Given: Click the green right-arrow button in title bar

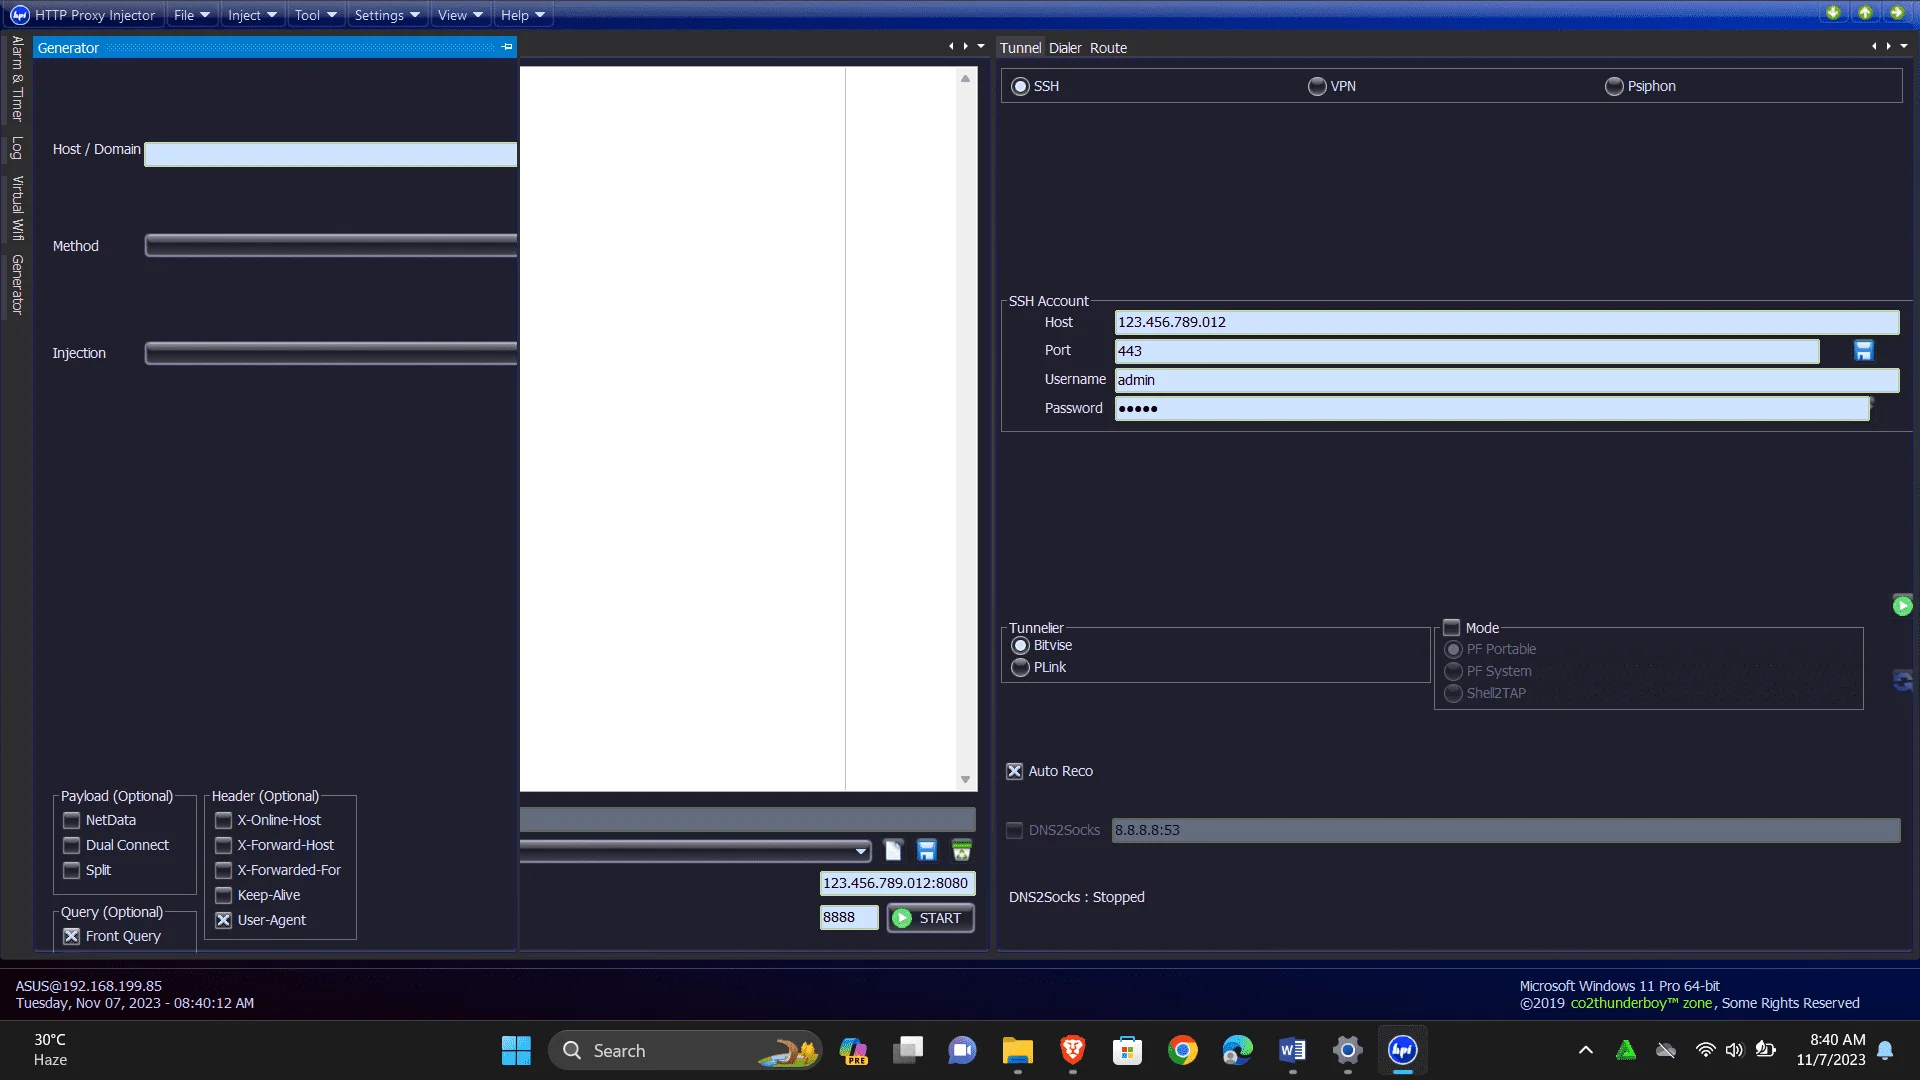Looking at the screenshot, I should pyautogui.click(x=1897, y=13).
